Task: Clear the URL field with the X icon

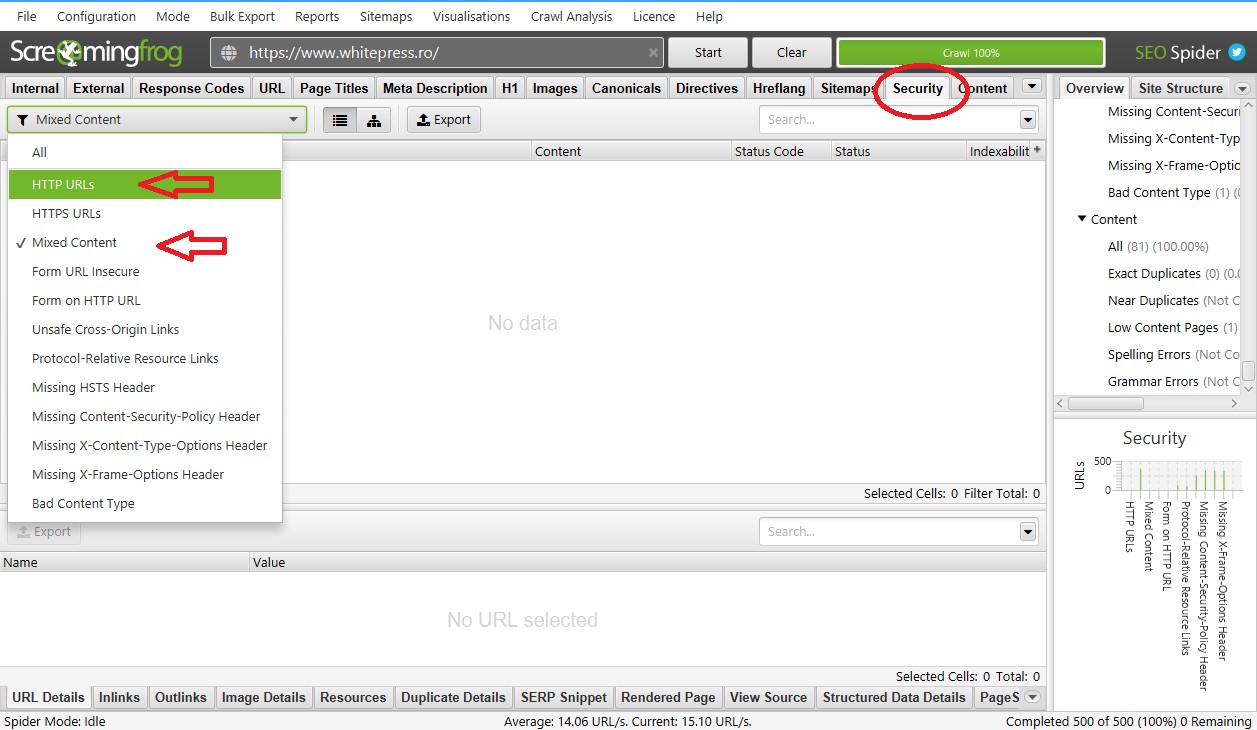Action: (653, 53)
